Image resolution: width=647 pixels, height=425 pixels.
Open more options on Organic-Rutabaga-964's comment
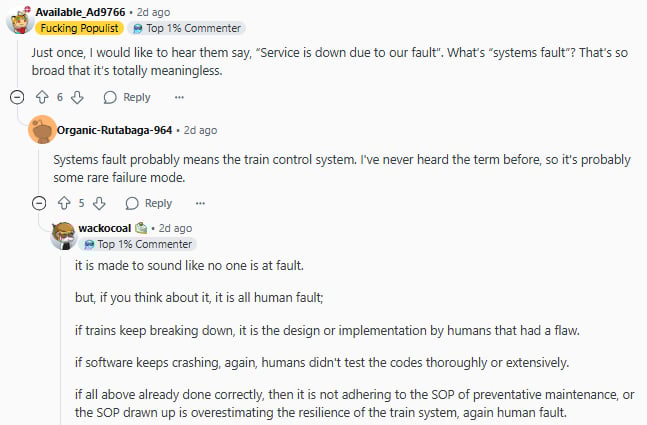click(201, 203)
